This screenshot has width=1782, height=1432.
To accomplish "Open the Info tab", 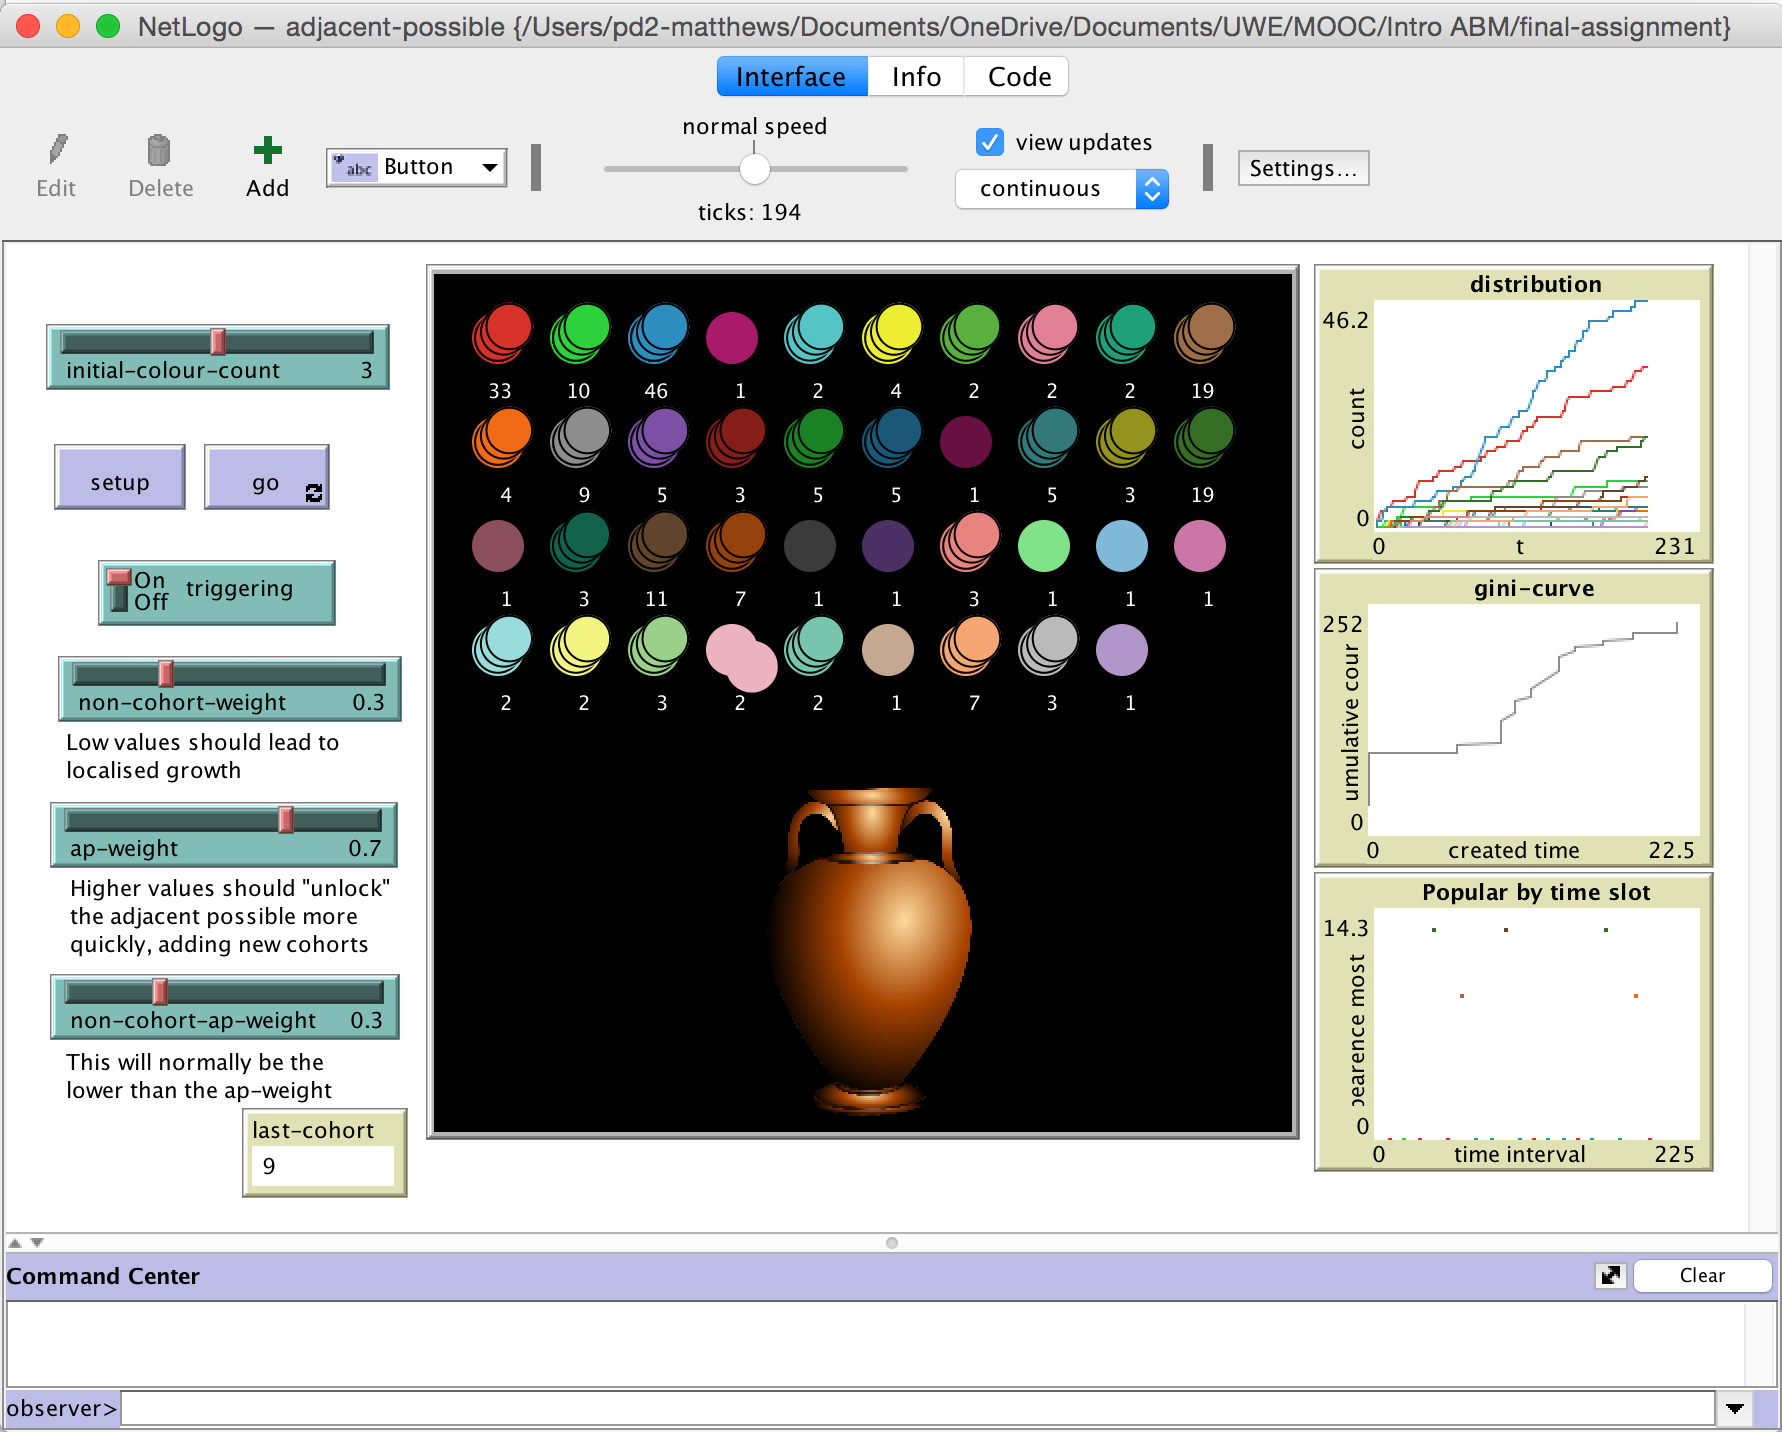I will [x=915, y=76].
